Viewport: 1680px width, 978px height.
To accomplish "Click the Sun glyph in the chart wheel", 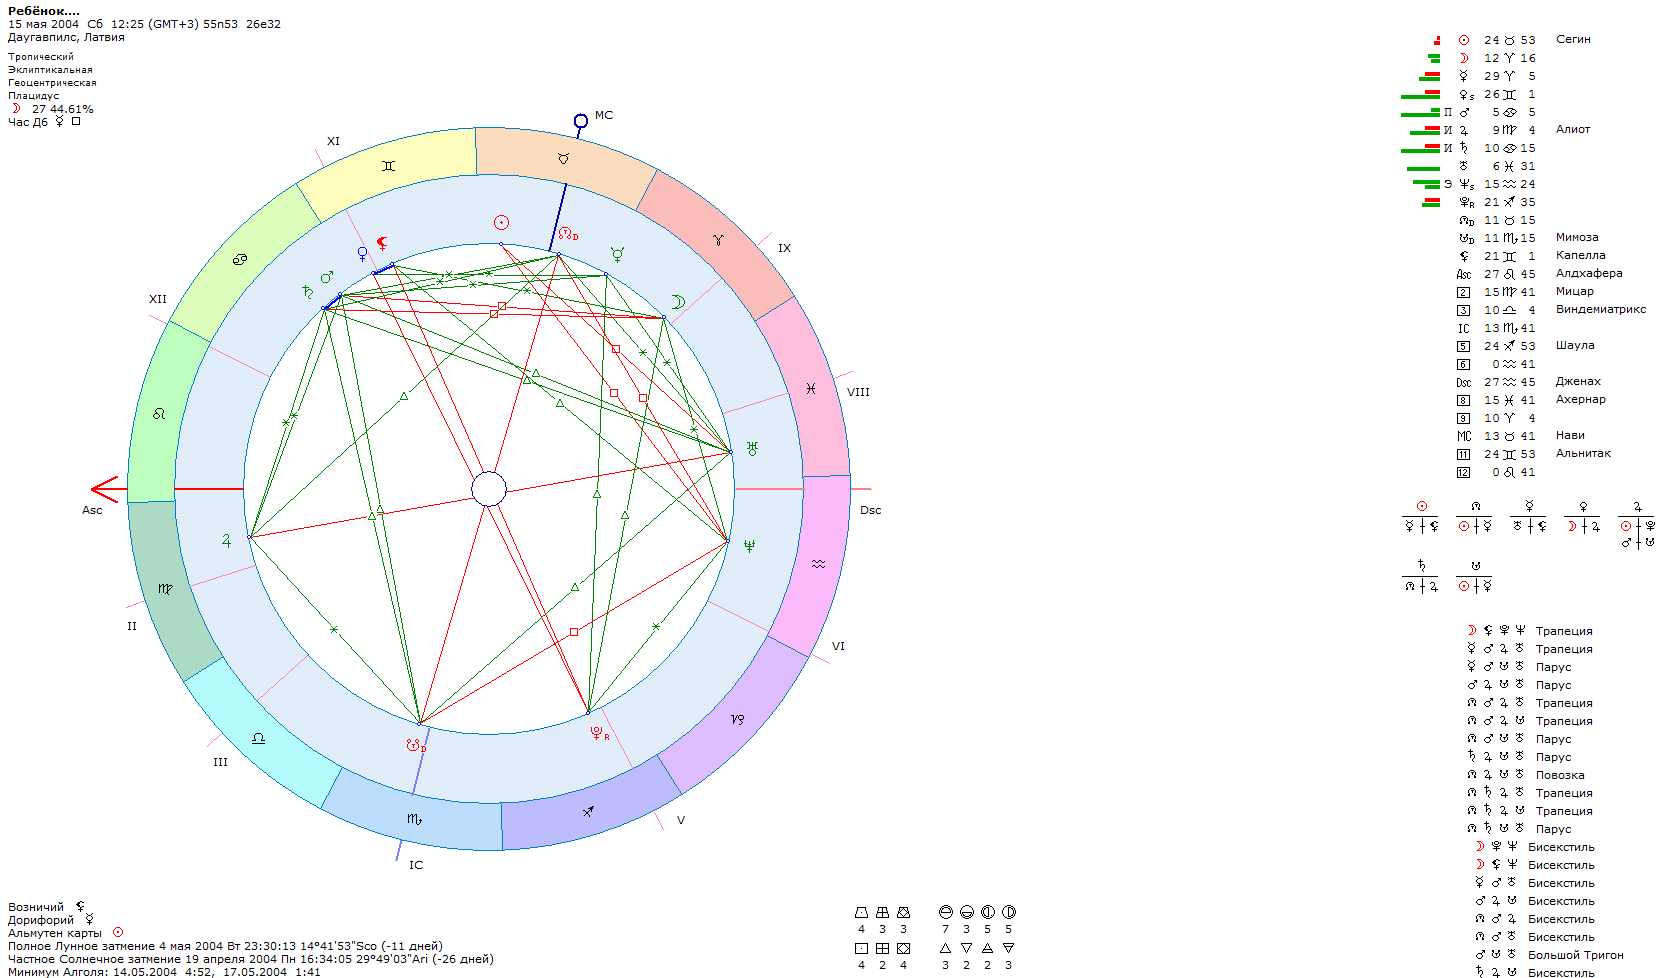I will point(502,222).
